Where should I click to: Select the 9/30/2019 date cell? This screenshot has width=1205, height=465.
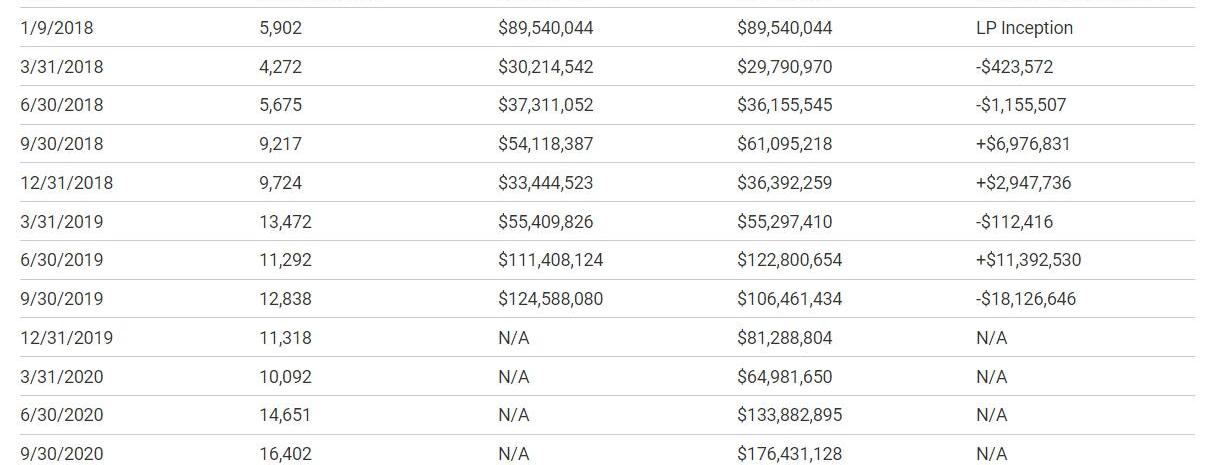[61, 299]
